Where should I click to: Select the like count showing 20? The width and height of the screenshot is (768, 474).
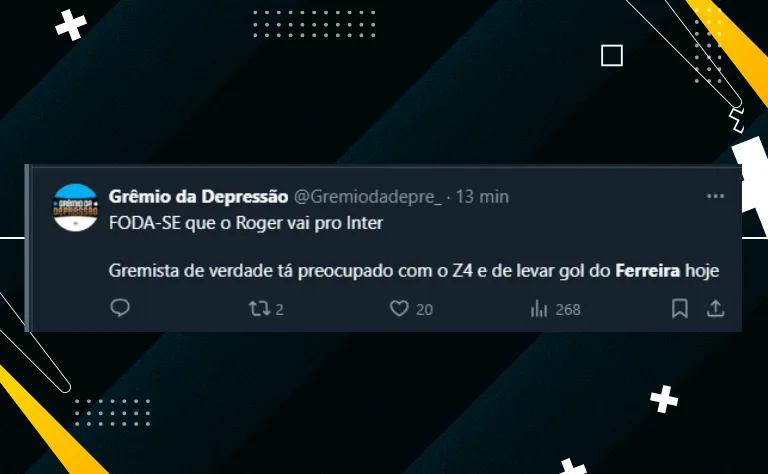pos(425,309)
